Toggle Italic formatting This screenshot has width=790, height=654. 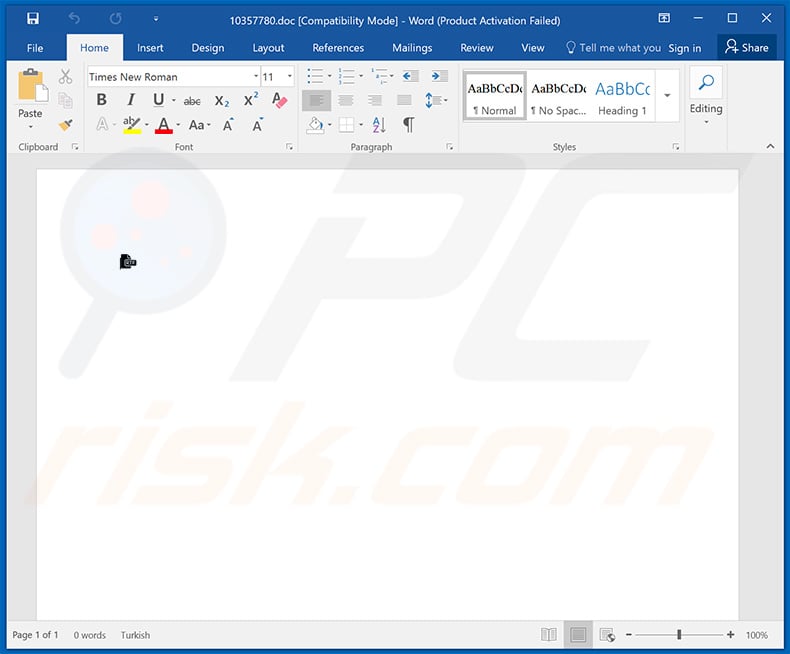pyautogui.click(x=131, y=100)
